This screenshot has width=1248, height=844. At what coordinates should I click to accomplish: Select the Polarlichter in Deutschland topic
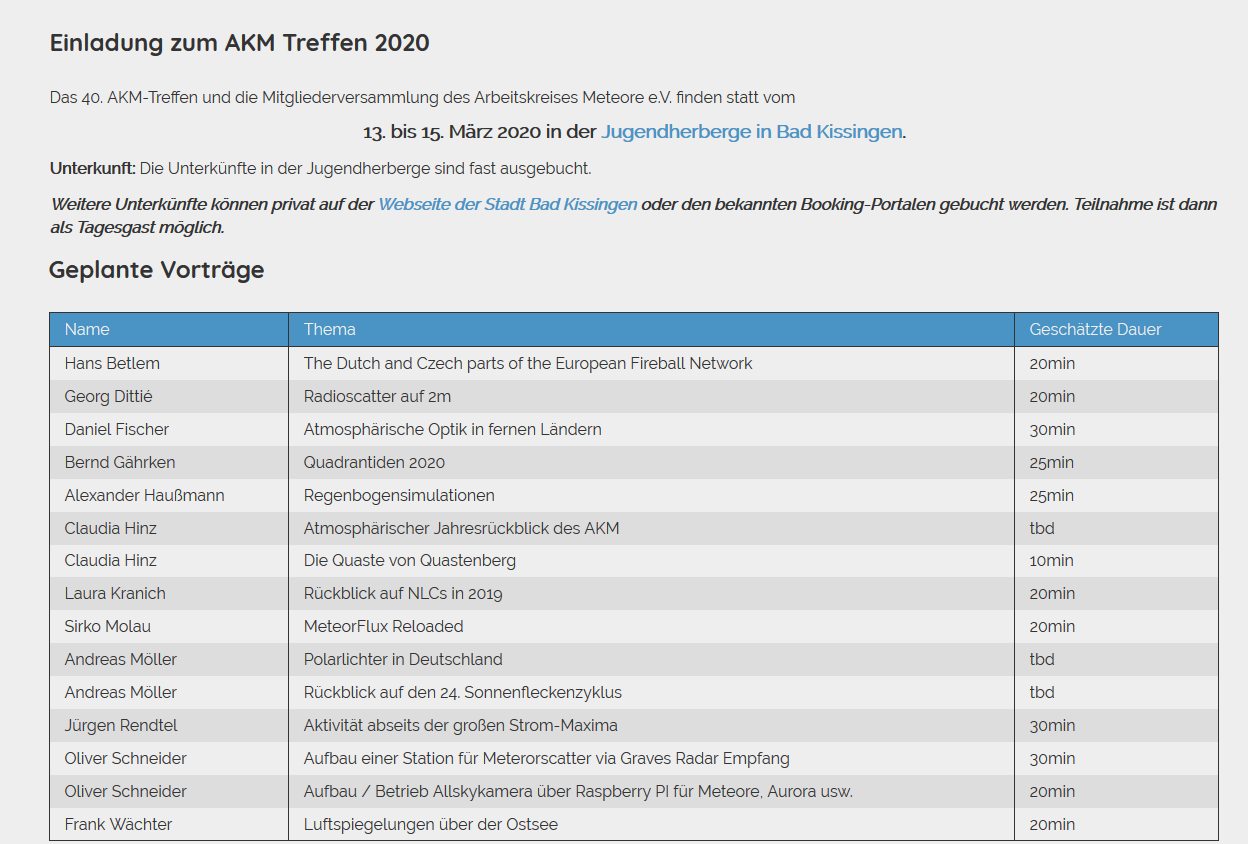tap(403, 659)
